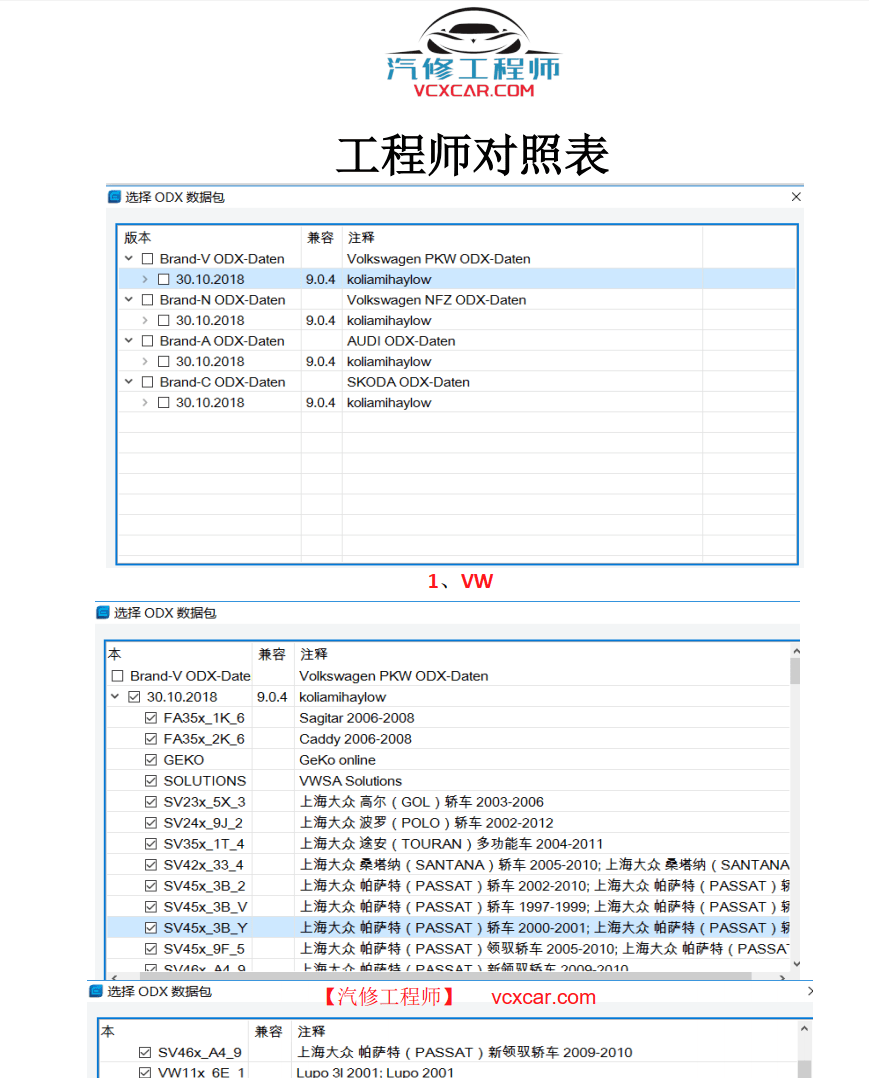Screen dimensions: 869x1078
Task: Click the 注释 column header
Action: pyautogui.click(x=360, y=237)
